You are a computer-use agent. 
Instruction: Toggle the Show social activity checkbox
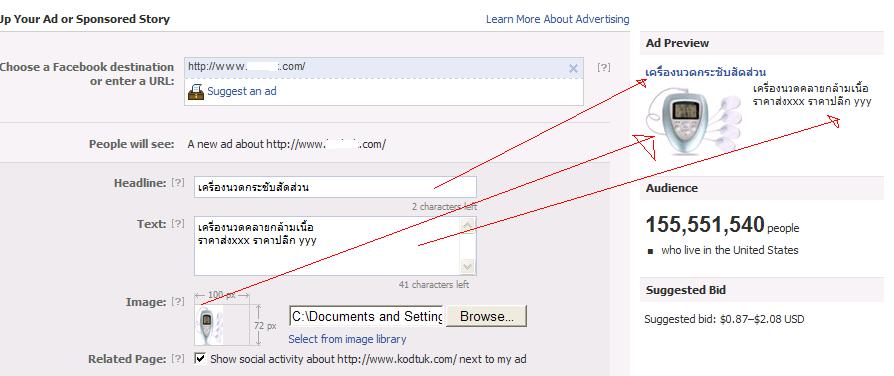(200, 358)
